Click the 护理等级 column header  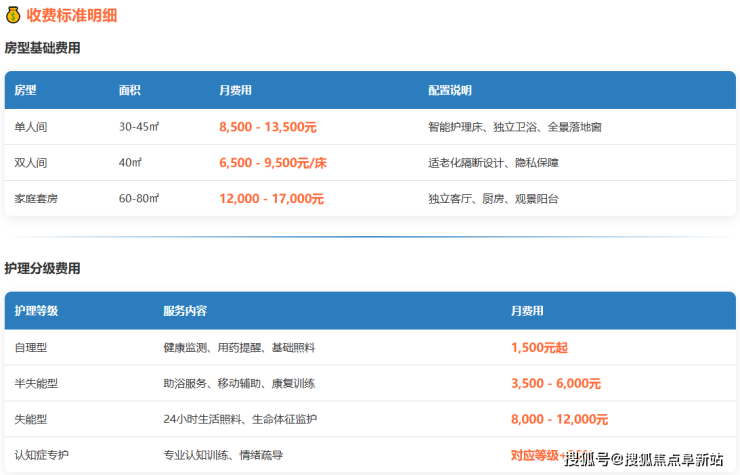pos(36,311)
